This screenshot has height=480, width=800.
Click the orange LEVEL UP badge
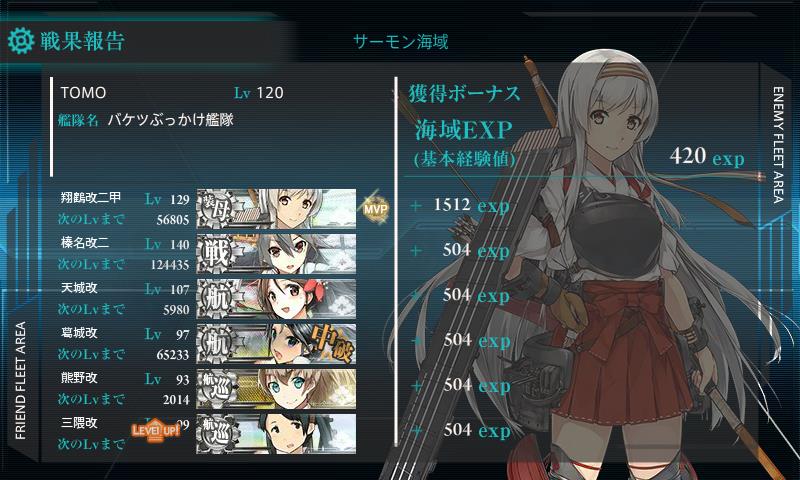click(156, 430)
